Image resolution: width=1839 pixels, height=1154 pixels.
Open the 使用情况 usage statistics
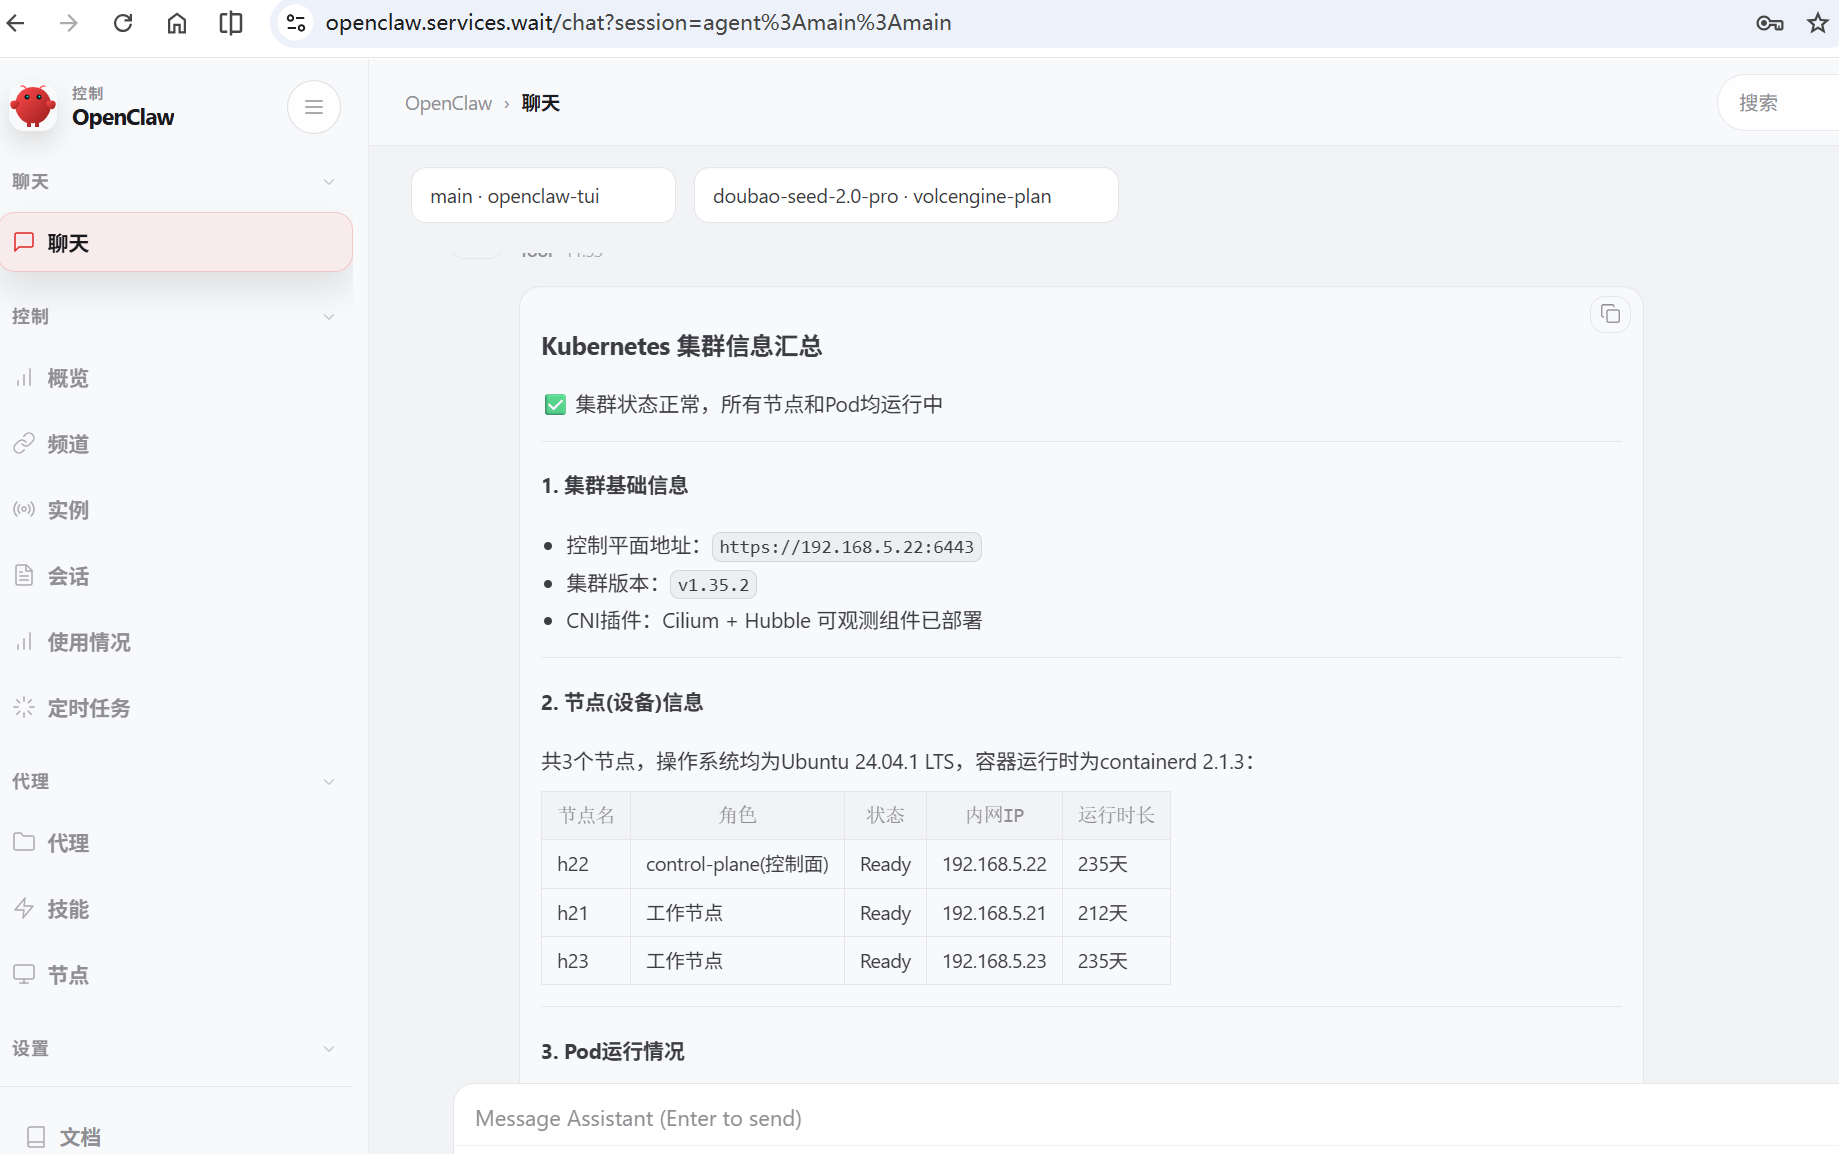click(x=88, y=642)
